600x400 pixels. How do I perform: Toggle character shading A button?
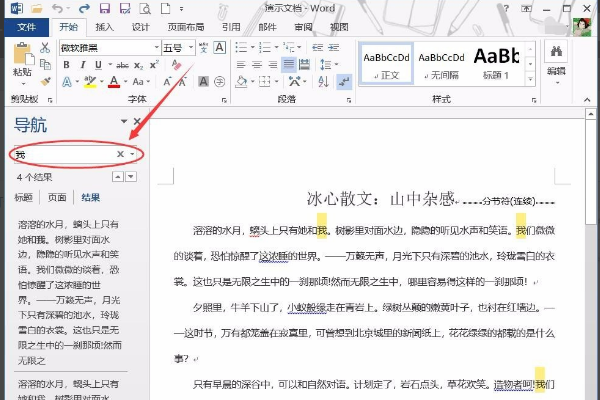point(204,82)
